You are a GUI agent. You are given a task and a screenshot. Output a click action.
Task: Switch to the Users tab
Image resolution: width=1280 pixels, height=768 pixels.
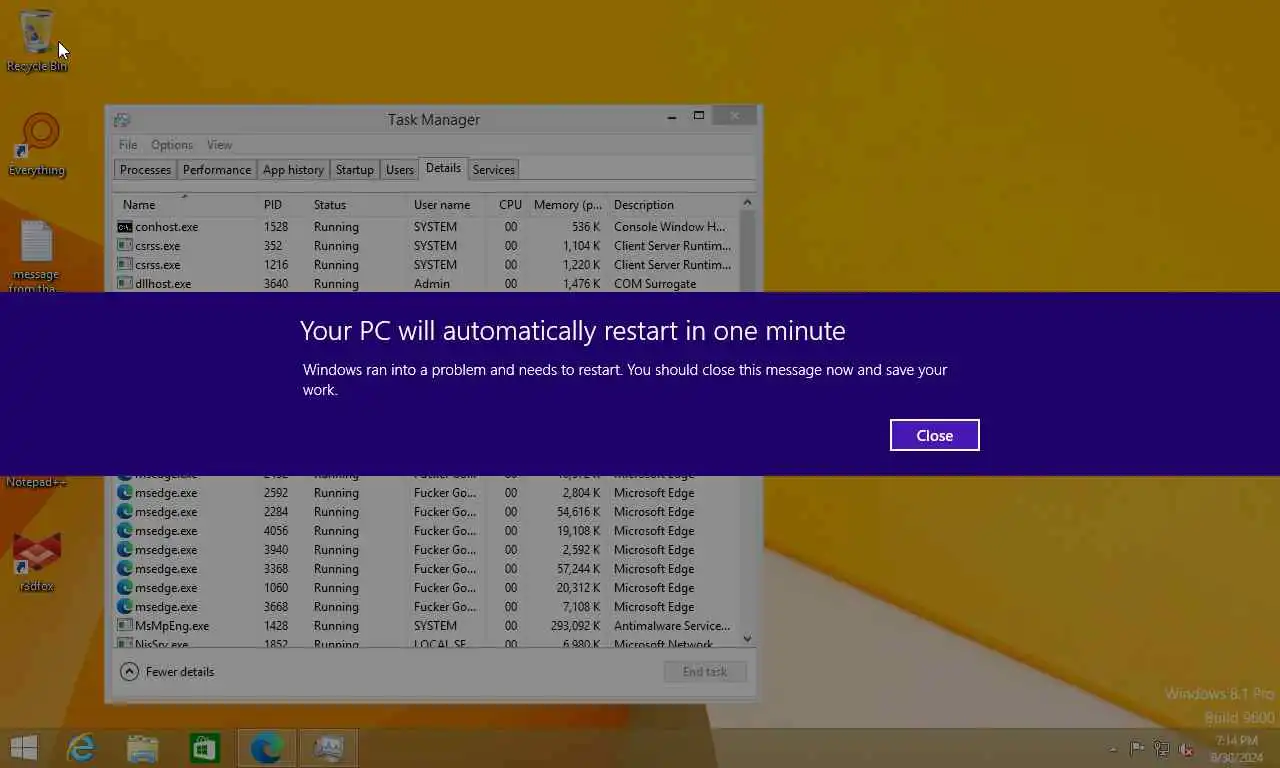point(399,170)
